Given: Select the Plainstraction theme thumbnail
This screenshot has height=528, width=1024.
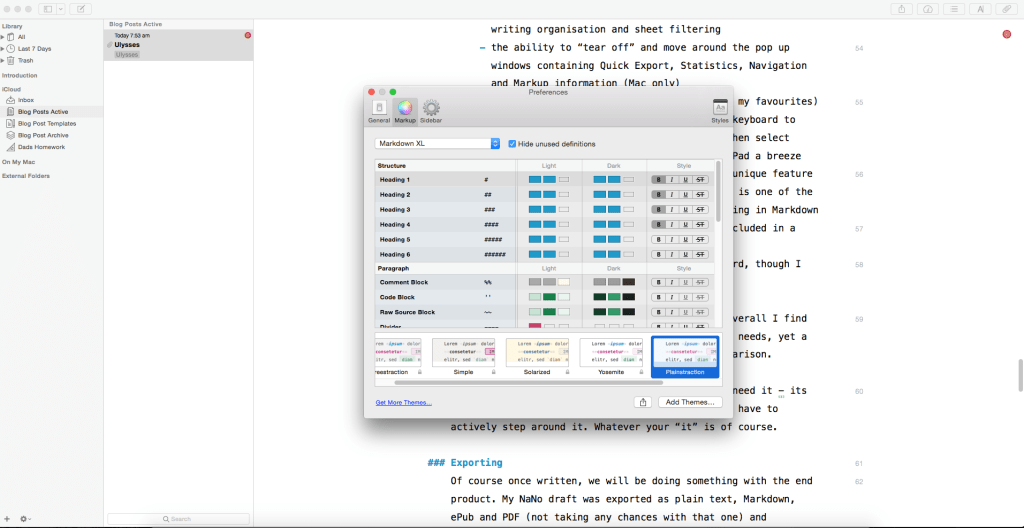Looking at the screenshot, I should pos(685,357).
